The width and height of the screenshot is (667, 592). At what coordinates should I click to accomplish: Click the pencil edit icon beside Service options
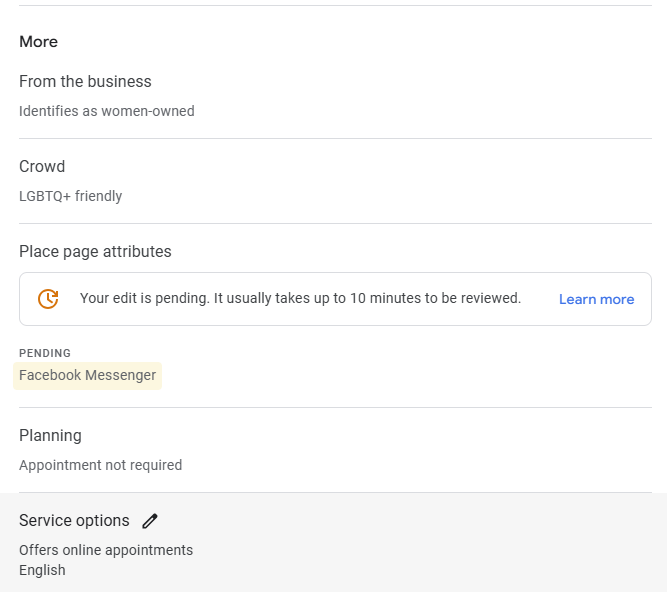coord(150,521)
